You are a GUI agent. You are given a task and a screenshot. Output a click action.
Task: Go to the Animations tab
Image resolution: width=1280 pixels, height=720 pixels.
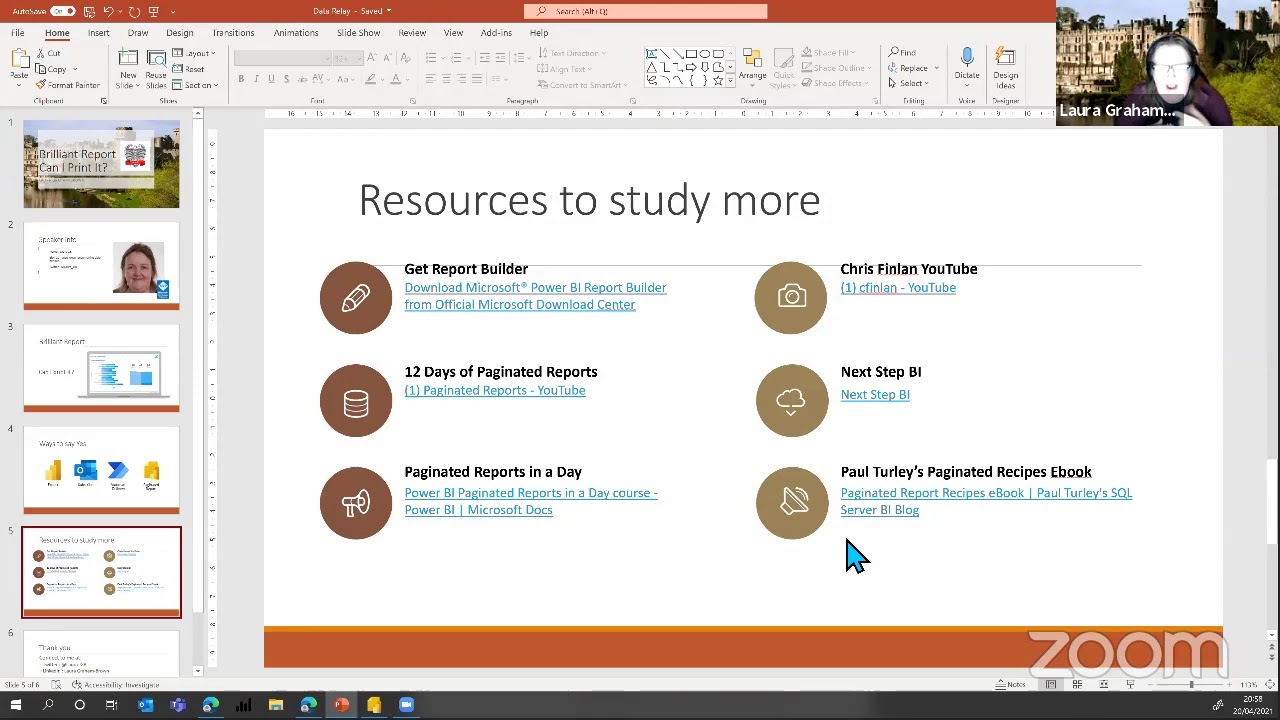click(296, 33)
